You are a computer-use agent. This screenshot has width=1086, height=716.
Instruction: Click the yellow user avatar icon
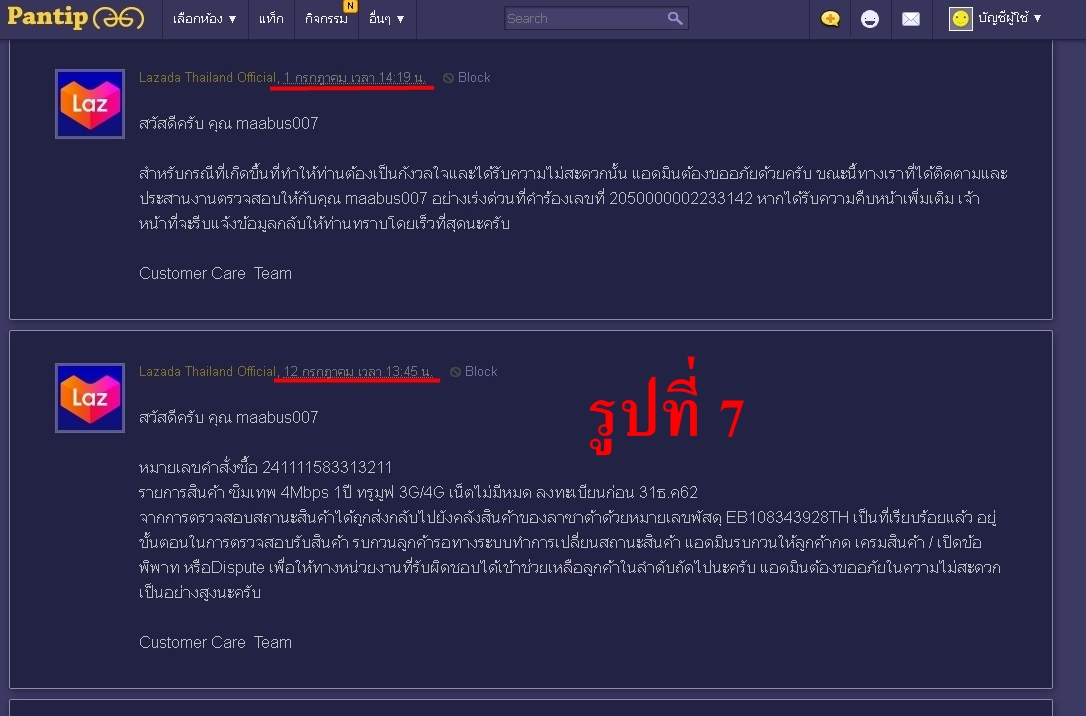coord(961,19)
